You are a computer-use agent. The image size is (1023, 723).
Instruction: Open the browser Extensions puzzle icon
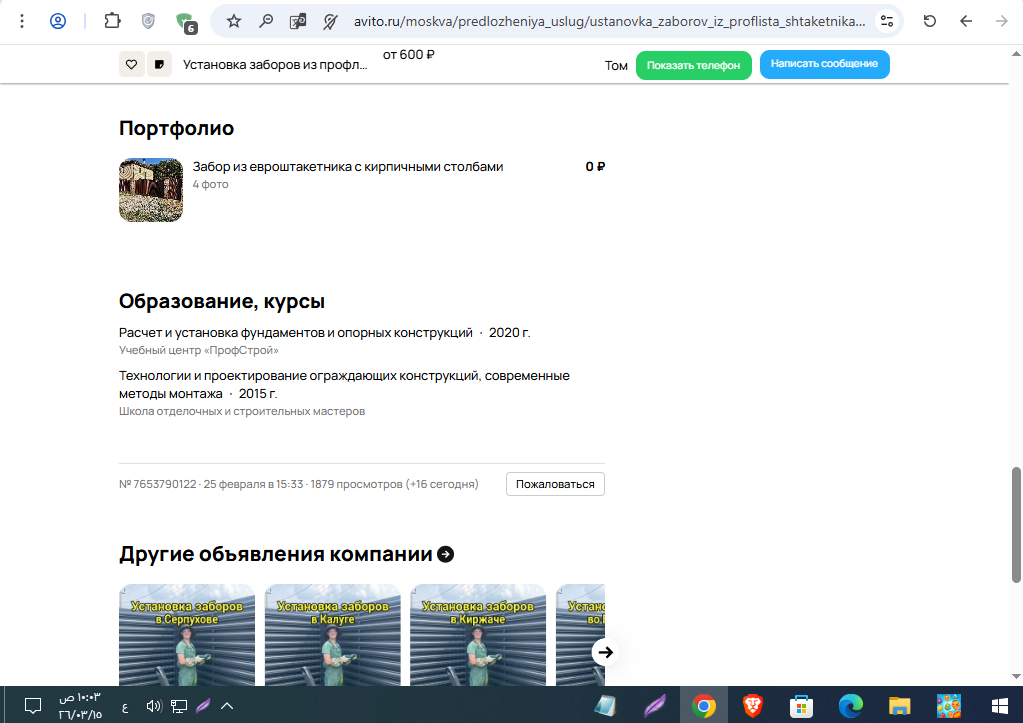[x=112, y=21]
